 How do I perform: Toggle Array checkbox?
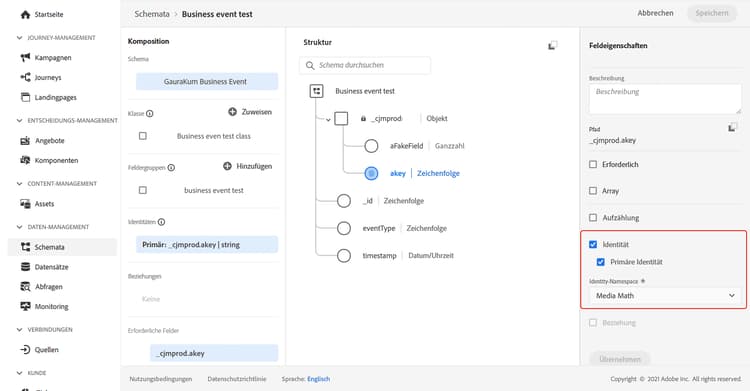coord(593,190)
